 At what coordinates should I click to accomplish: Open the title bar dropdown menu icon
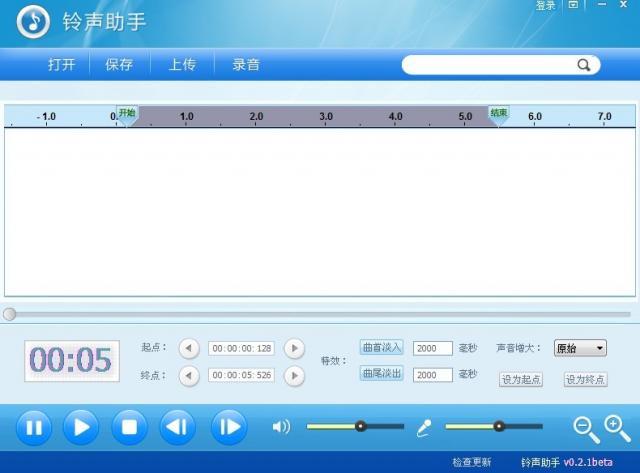coord(573,4)
